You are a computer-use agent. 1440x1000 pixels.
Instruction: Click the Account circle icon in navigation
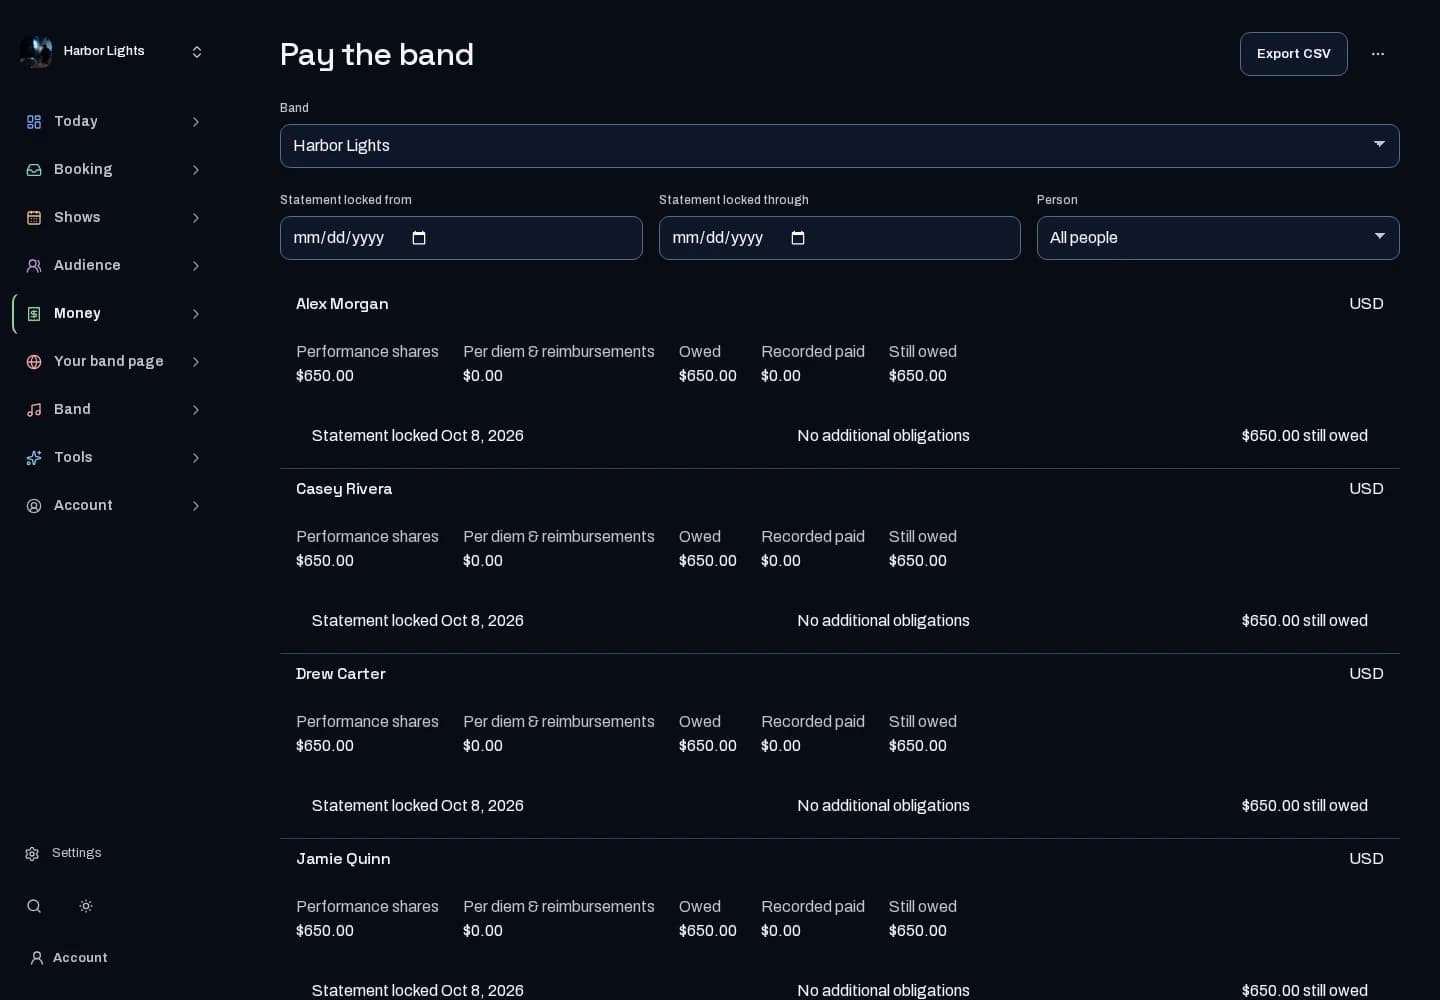coord(34,506)
